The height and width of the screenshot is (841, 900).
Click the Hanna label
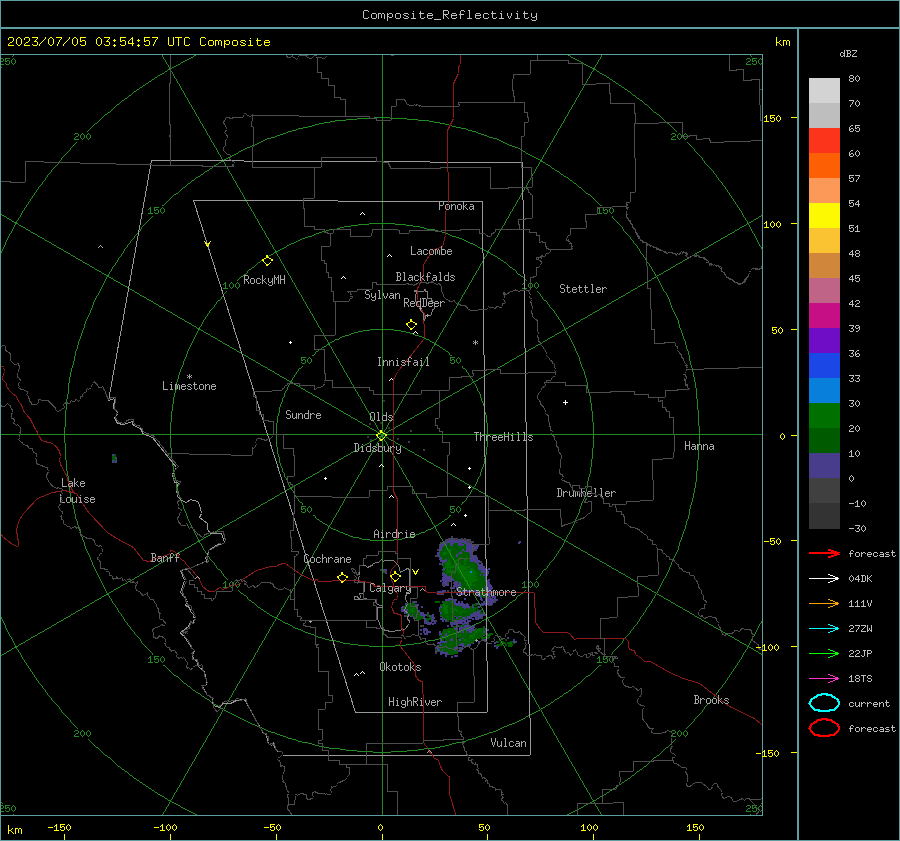[x=699, y=446]
